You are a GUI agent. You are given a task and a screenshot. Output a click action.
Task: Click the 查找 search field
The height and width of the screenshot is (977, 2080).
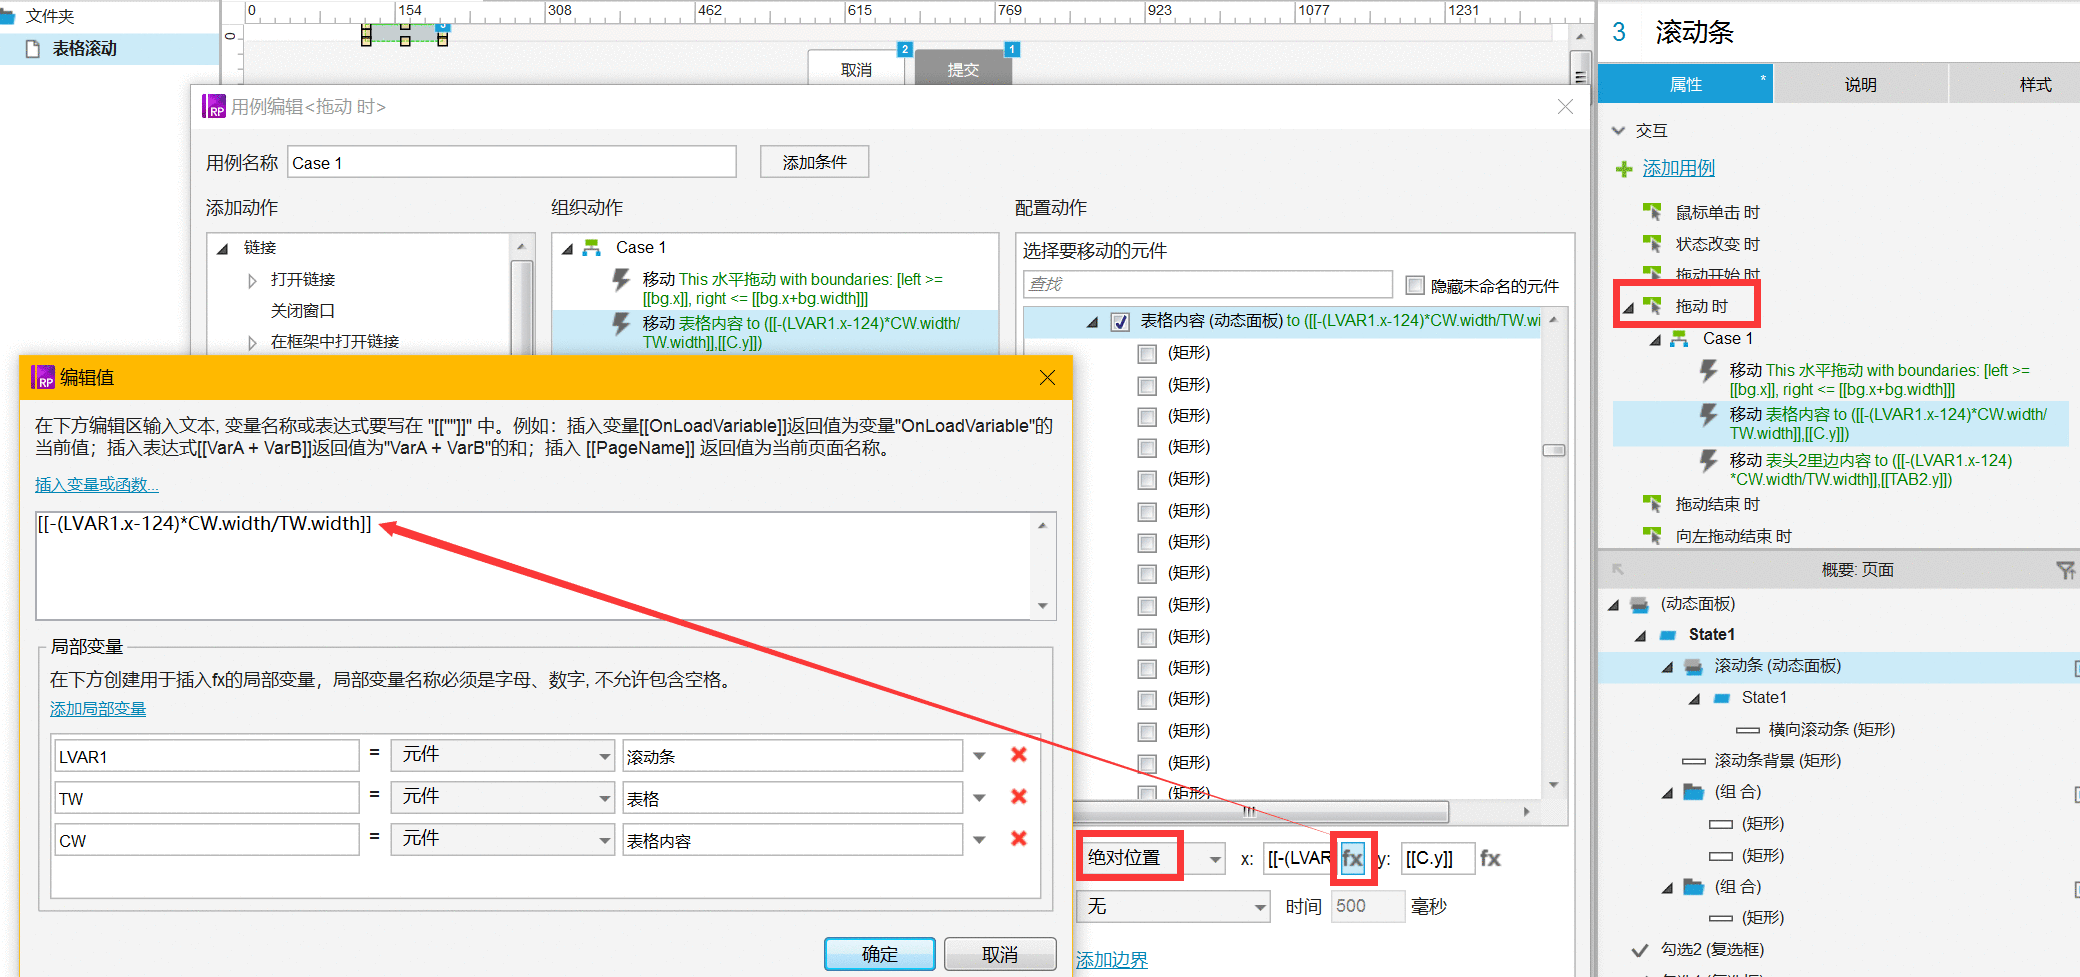pos(1207,285)
